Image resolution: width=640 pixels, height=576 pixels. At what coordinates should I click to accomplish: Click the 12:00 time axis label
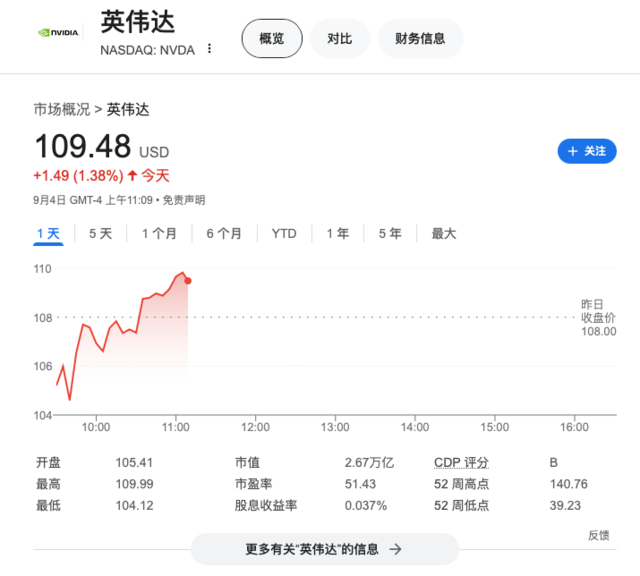coord(255,427)
